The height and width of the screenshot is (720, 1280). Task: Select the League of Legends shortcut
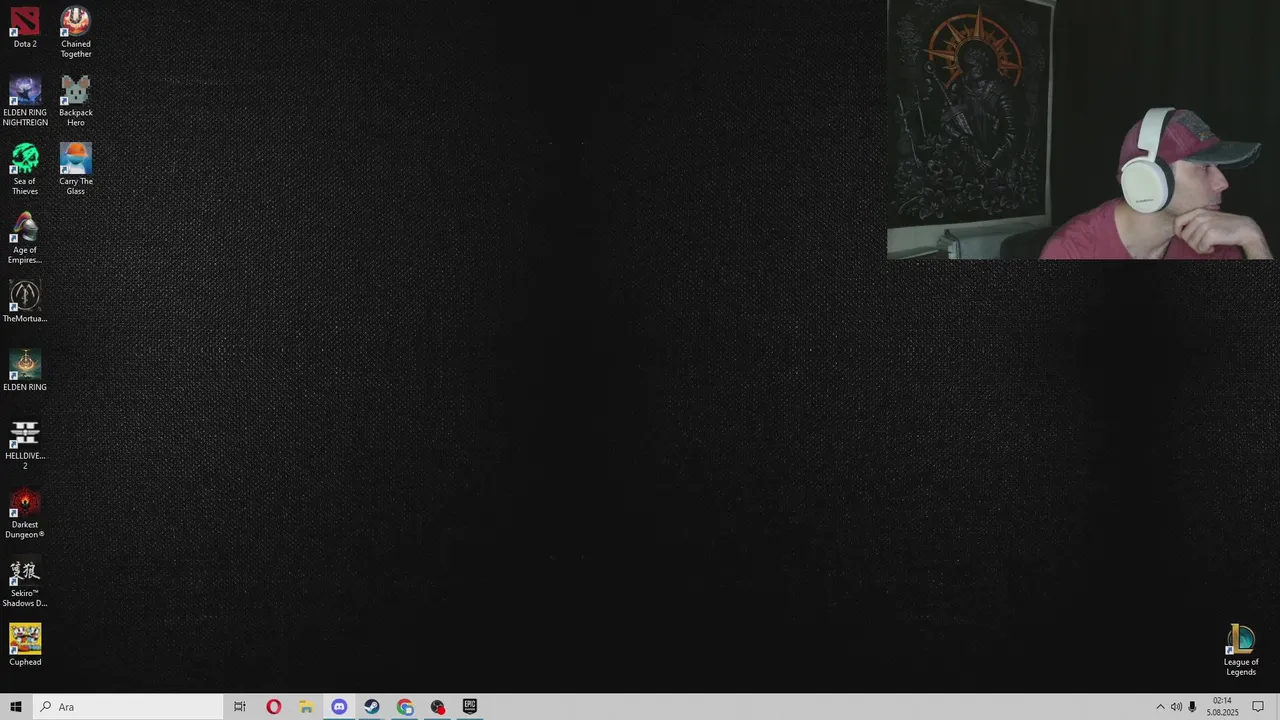pyautogui.click(x=1241, y=650)
